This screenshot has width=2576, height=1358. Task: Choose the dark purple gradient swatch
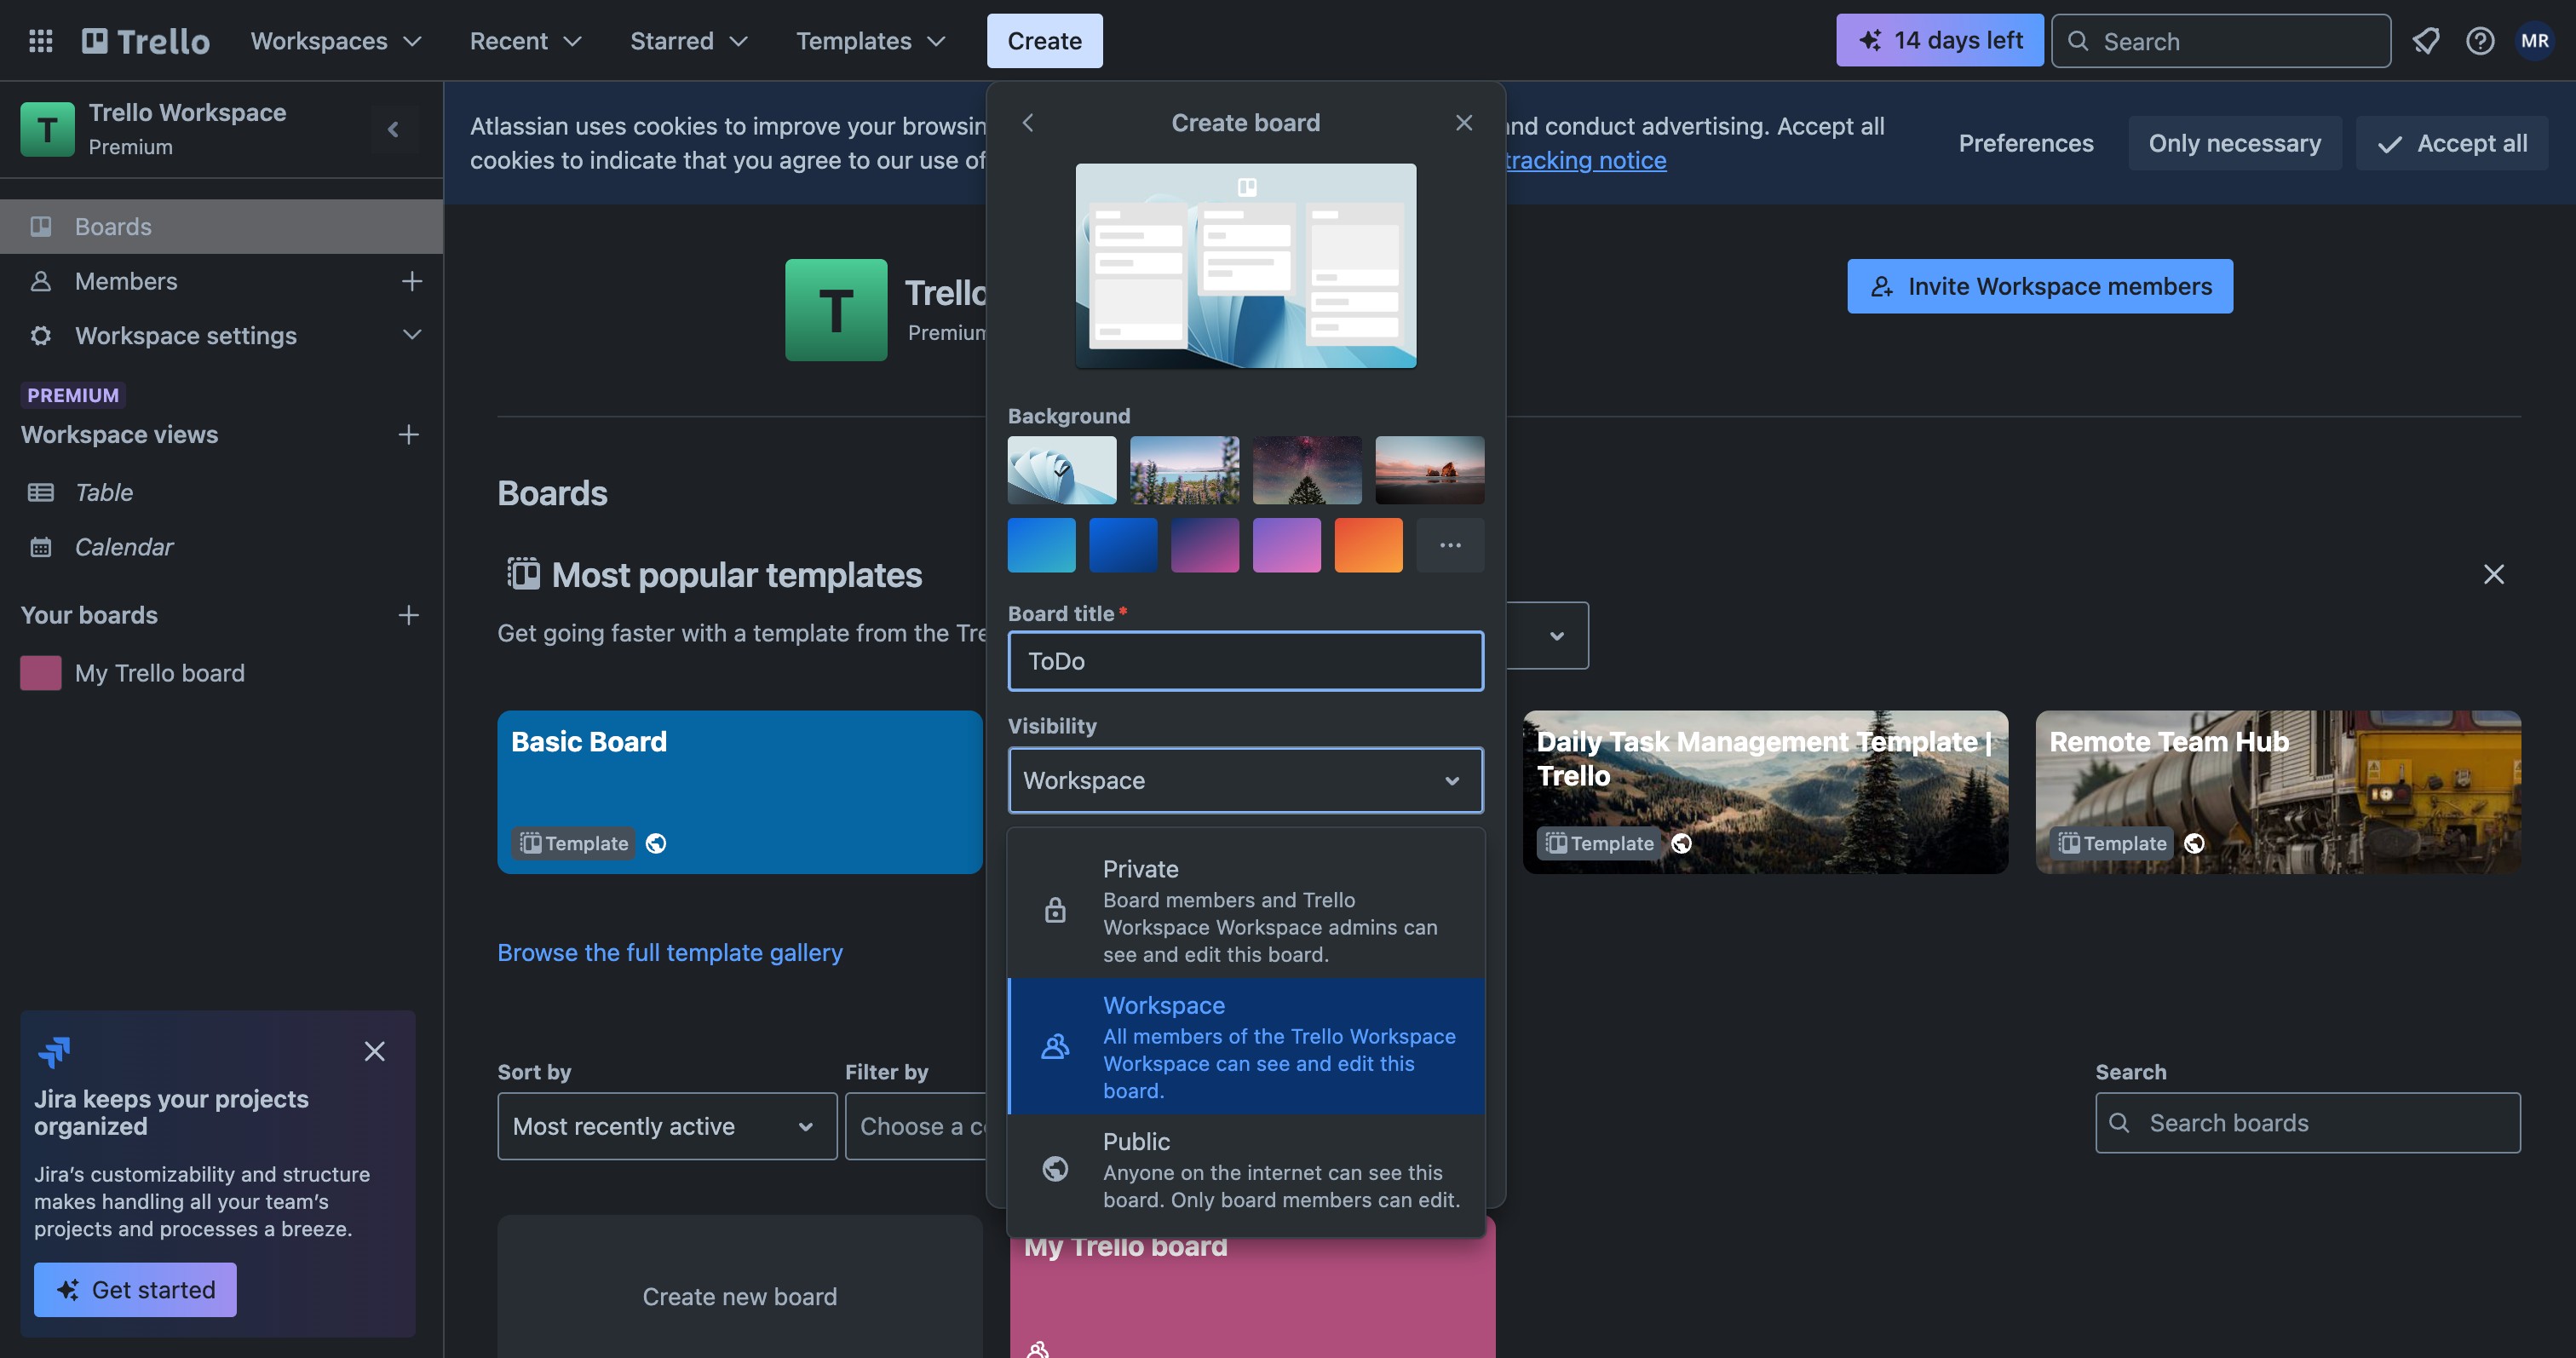coord(1205,545)
